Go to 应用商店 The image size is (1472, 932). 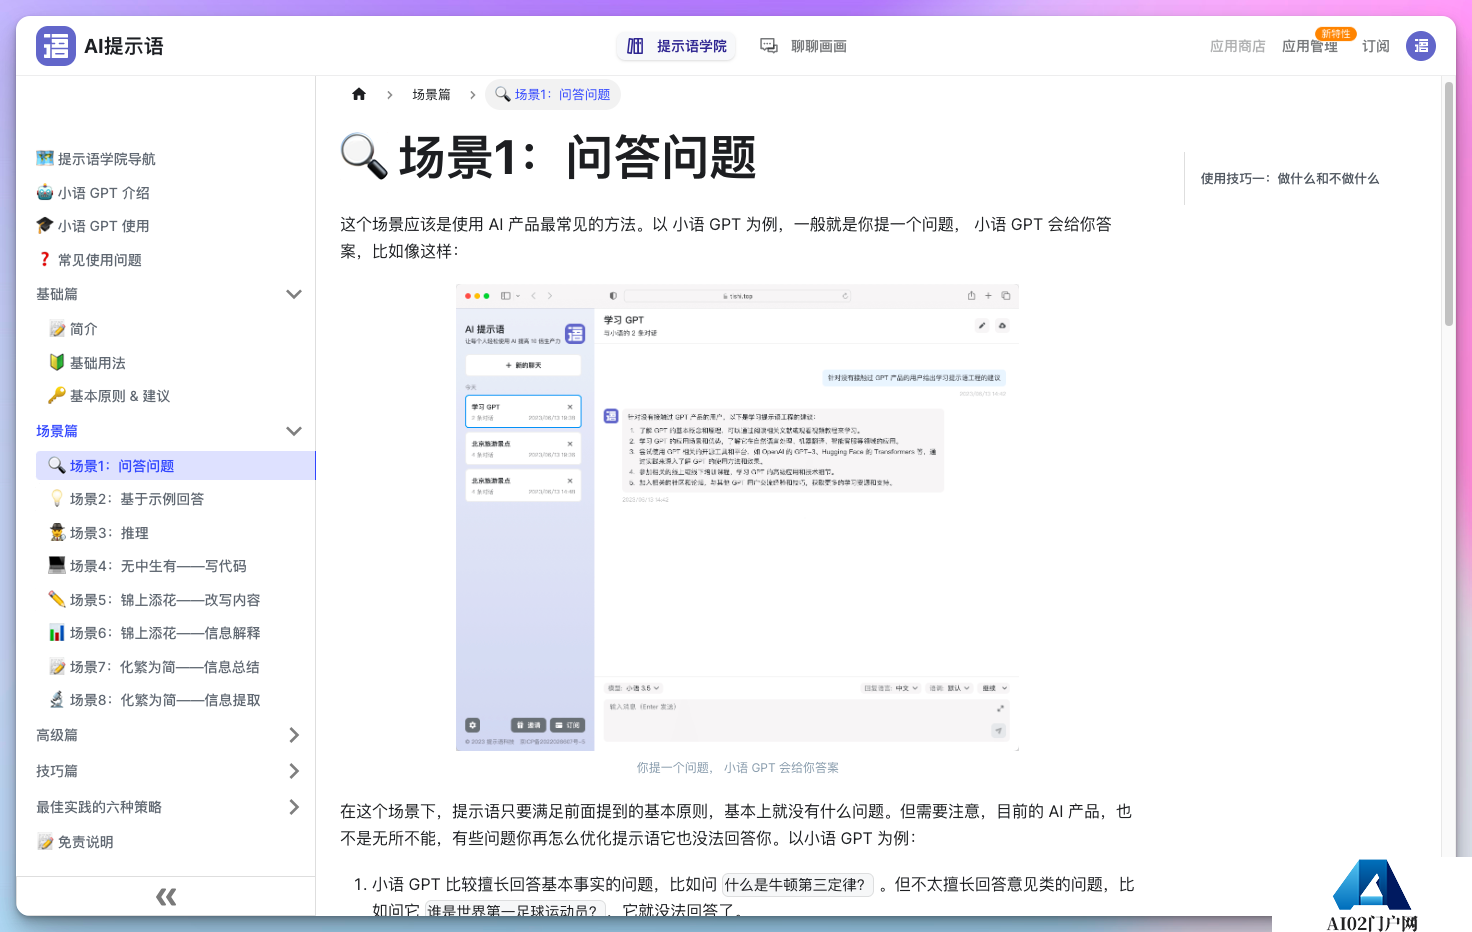tap(1237, 46)
